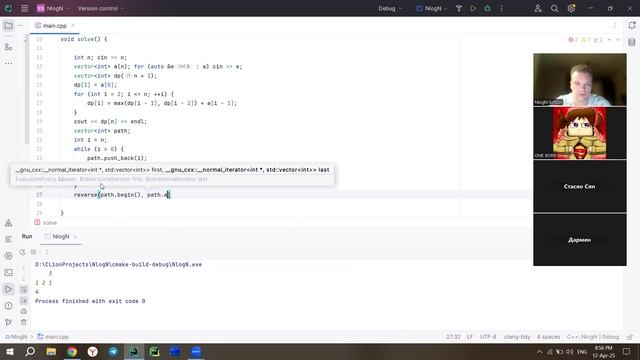
Task: Open Search Everywhere magnifier
Action: pyautogui.click(x=554, y=8)
